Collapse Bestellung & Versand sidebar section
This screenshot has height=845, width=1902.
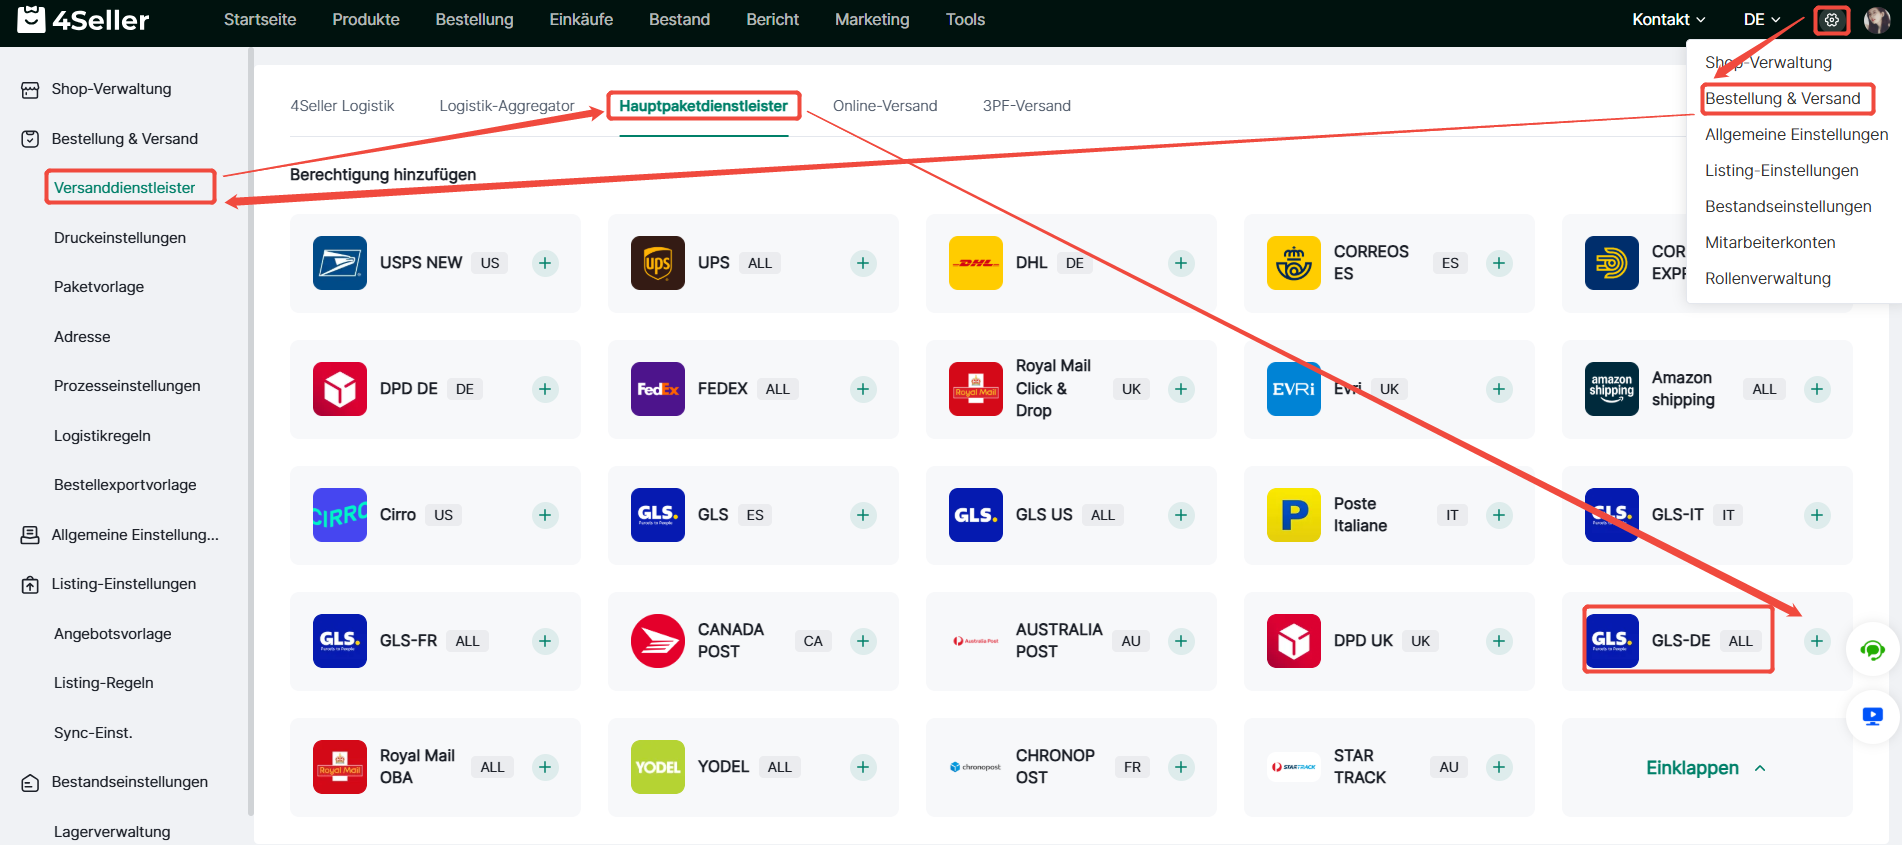[x=124, y=139]
